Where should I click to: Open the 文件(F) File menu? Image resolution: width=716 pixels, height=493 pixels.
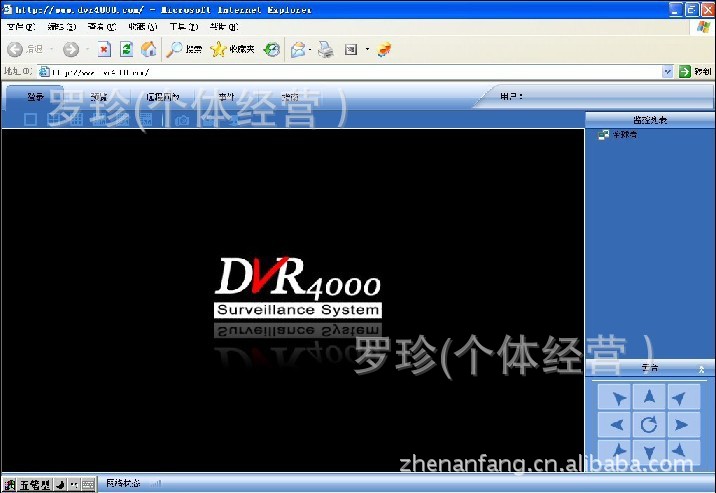click(x=21, y=27)
